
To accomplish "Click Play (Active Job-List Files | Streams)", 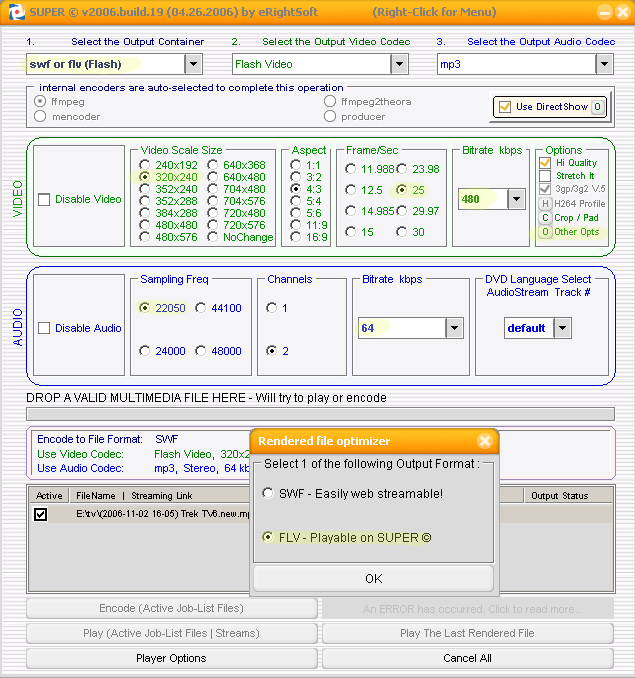I will pos(172,633).
